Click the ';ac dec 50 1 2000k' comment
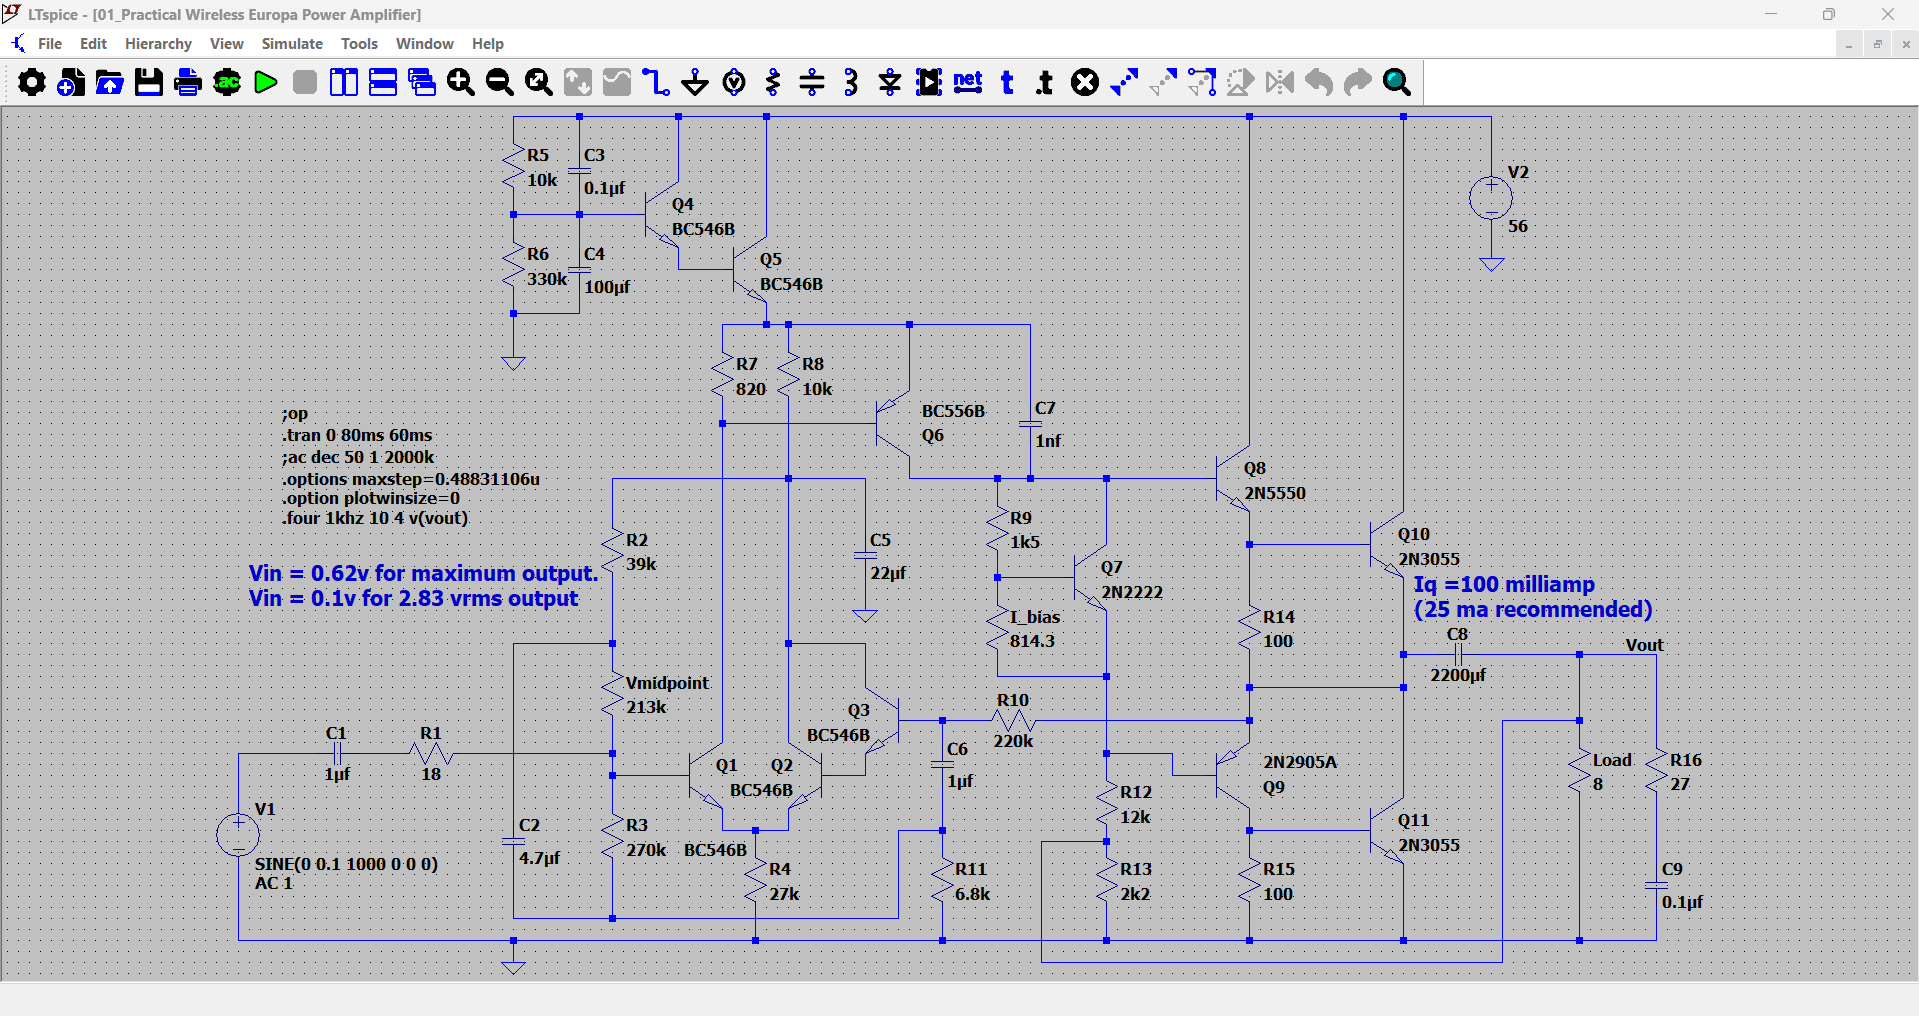The image size is (1919, 1016). pyautogui.click(x=358, y=457)
